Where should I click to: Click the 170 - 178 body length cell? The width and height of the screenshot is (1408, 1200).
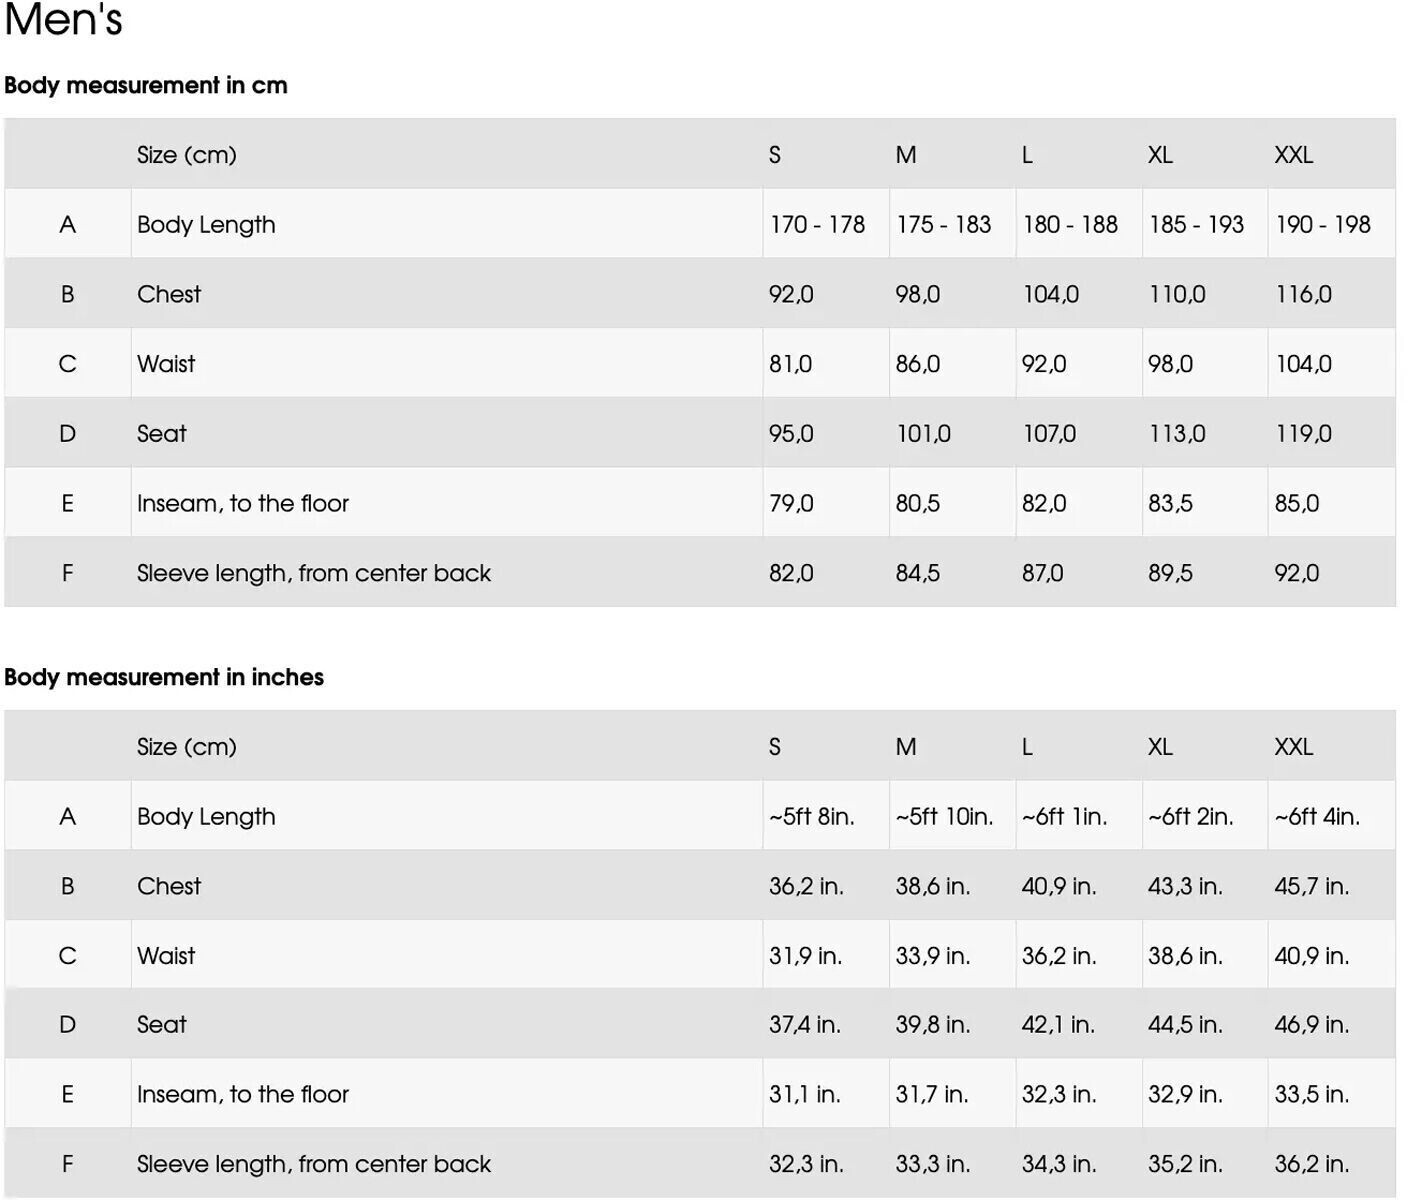[x=817, y=225]
